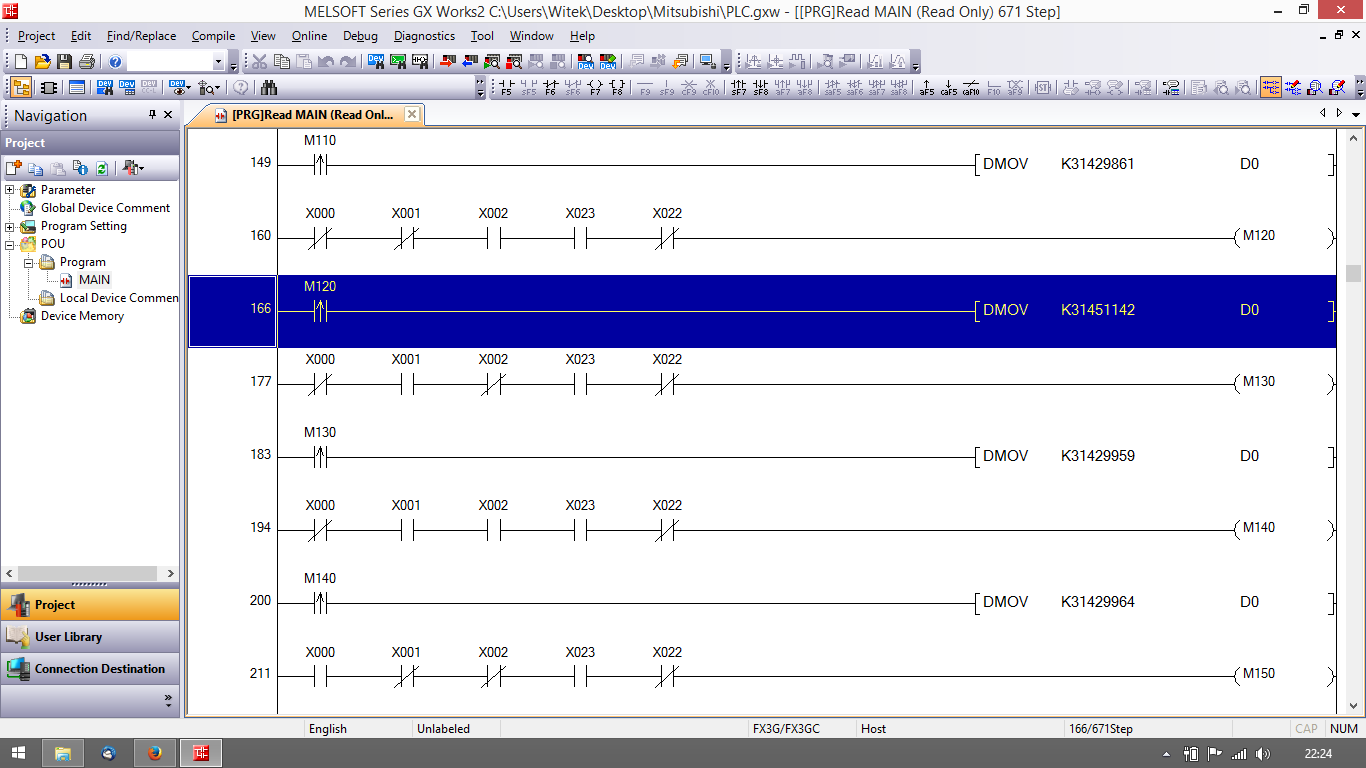This screenshot has height=768, width=1366.
Task: Insert rising pulse contact sF7 icon
Action: tap(739, 88)
